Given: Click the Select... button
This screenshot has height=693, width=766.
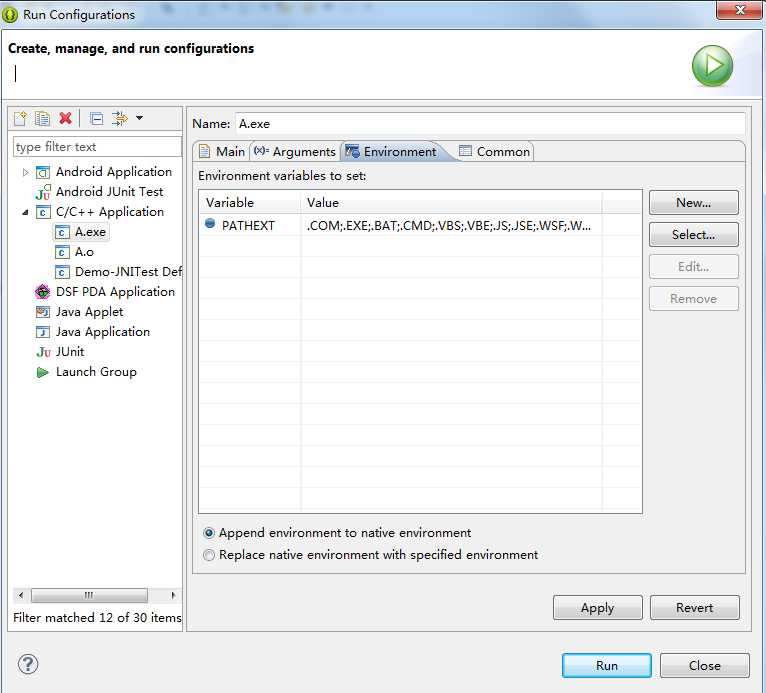Looking at the screenshot, I should pos(694,235).
